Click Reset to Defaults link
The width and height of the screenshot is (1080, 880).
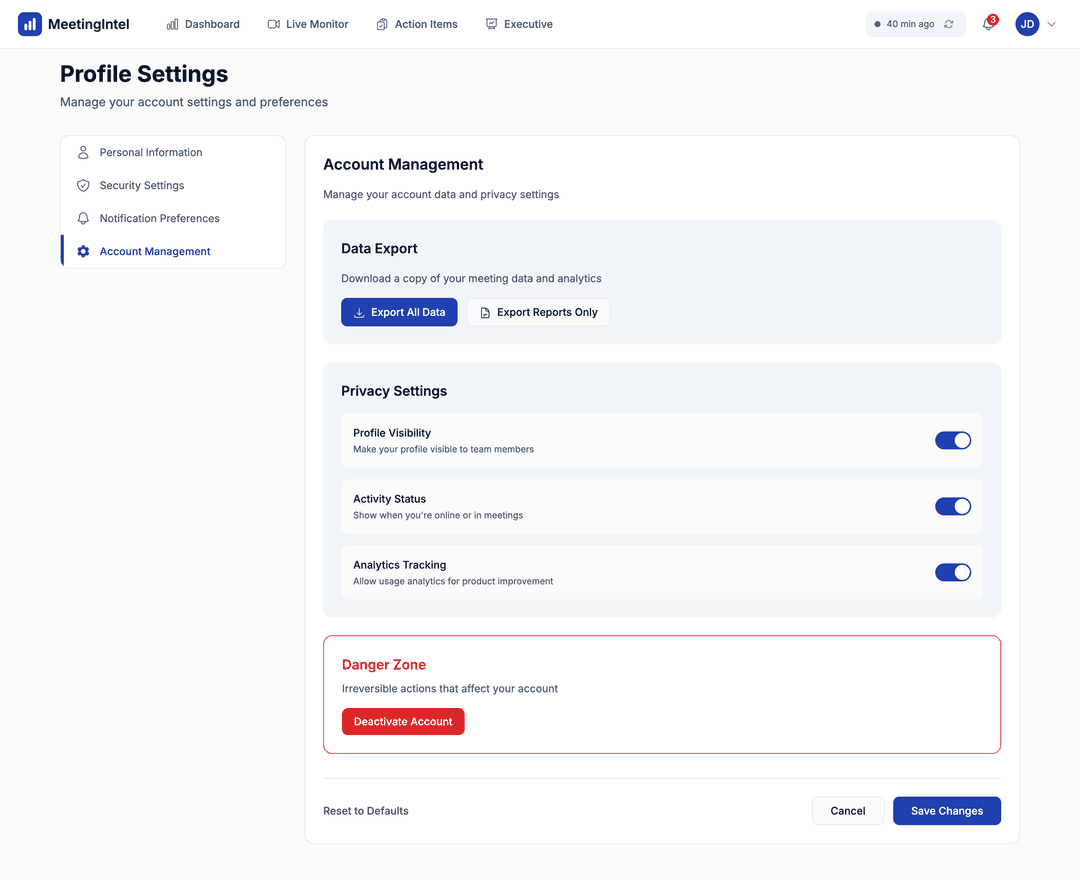click(x=366, y=811)
